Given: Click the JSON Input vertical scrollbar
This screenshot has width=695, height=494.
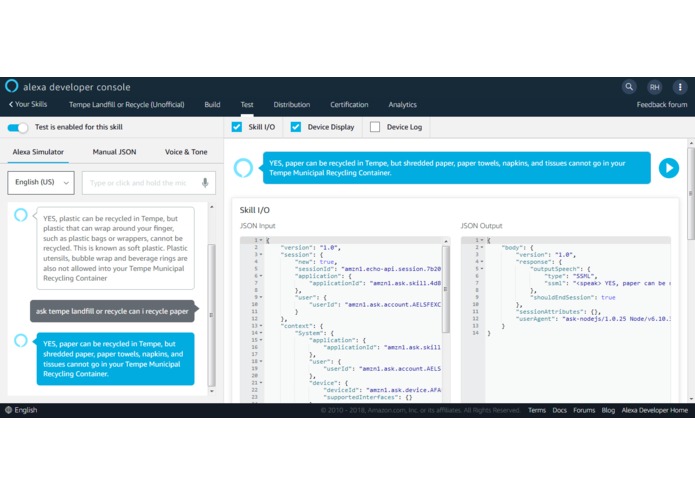Looking at the screenshot, I should coord(445,289).
